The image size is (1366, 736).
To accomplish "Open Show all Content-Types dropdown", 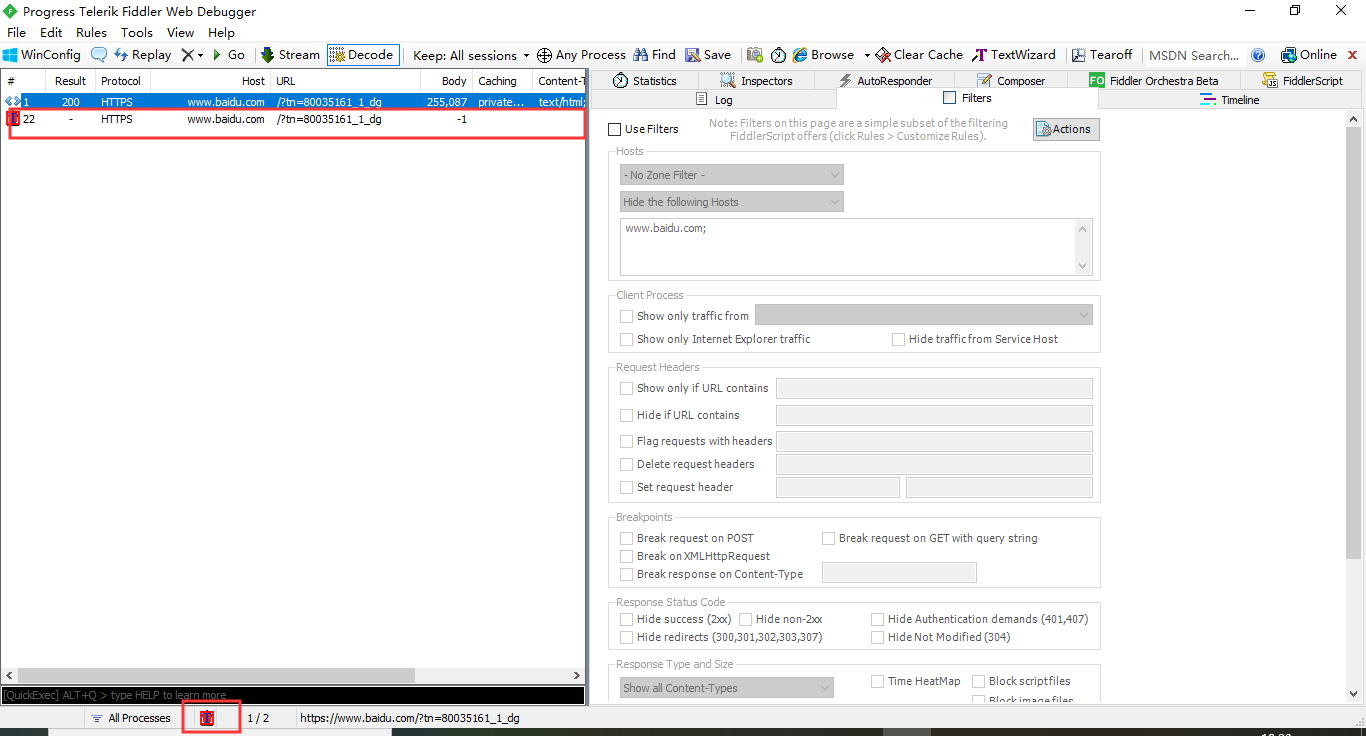I will (727, 688).
